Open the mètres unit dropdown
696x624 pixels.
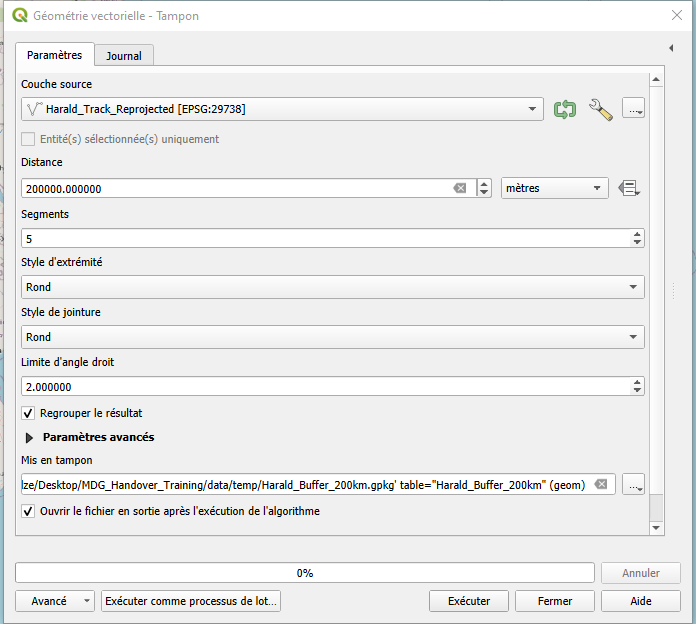click(x=555, y=188)
